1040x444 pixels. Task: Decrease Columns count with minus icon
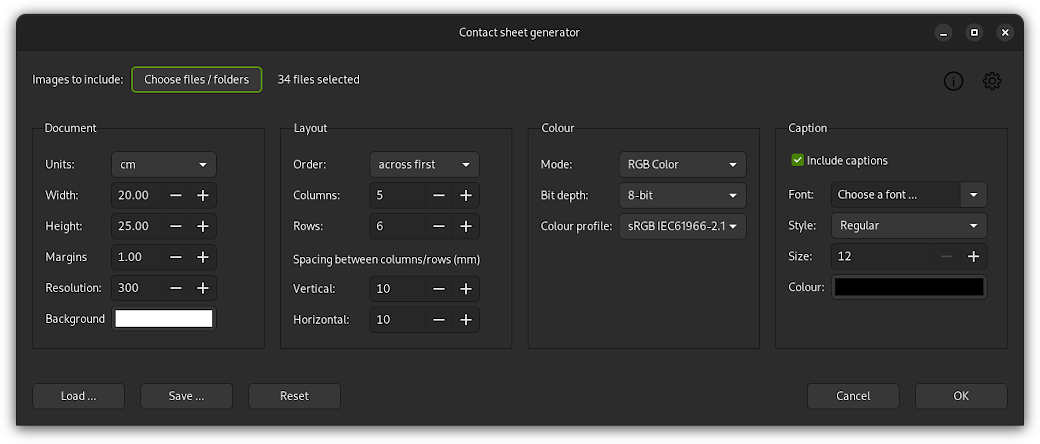[x=439, y=195]
